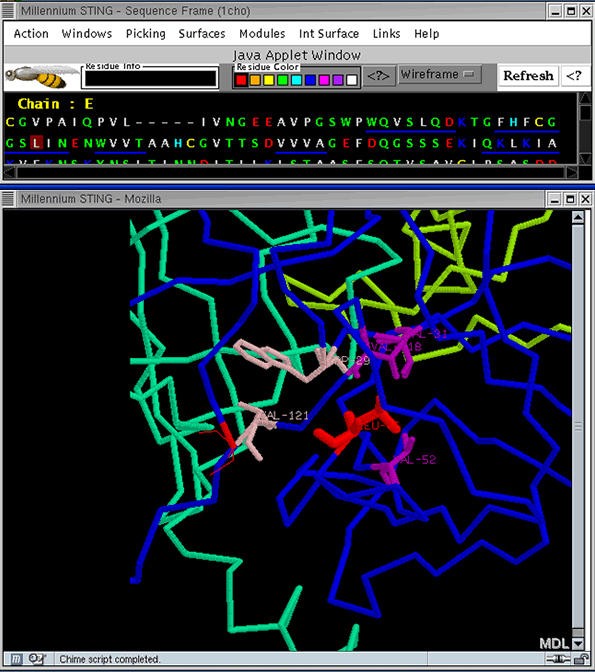This screenshot has height=672, width=595.
Task: Click the underlined VVVA segment in the second sequence row
Action: (x=300, y=143)
